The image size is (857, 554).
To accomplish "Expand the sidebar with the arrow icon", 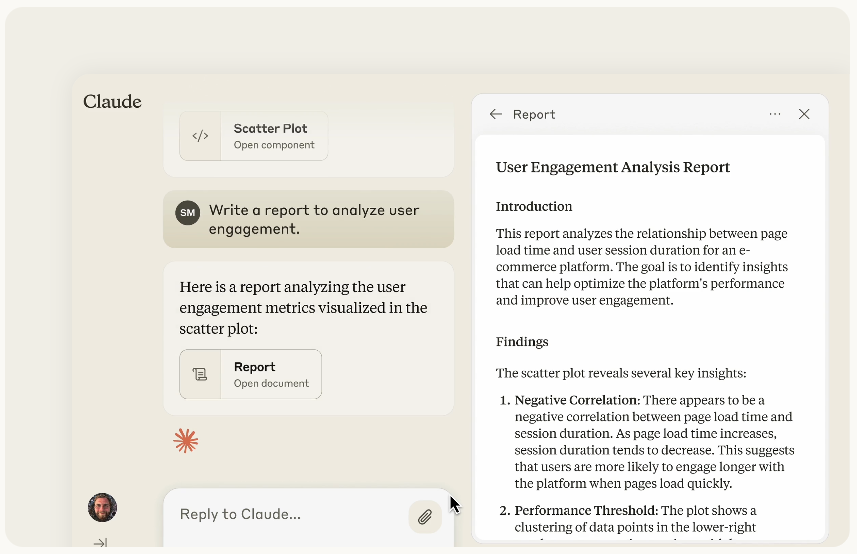I will [100, 543].
